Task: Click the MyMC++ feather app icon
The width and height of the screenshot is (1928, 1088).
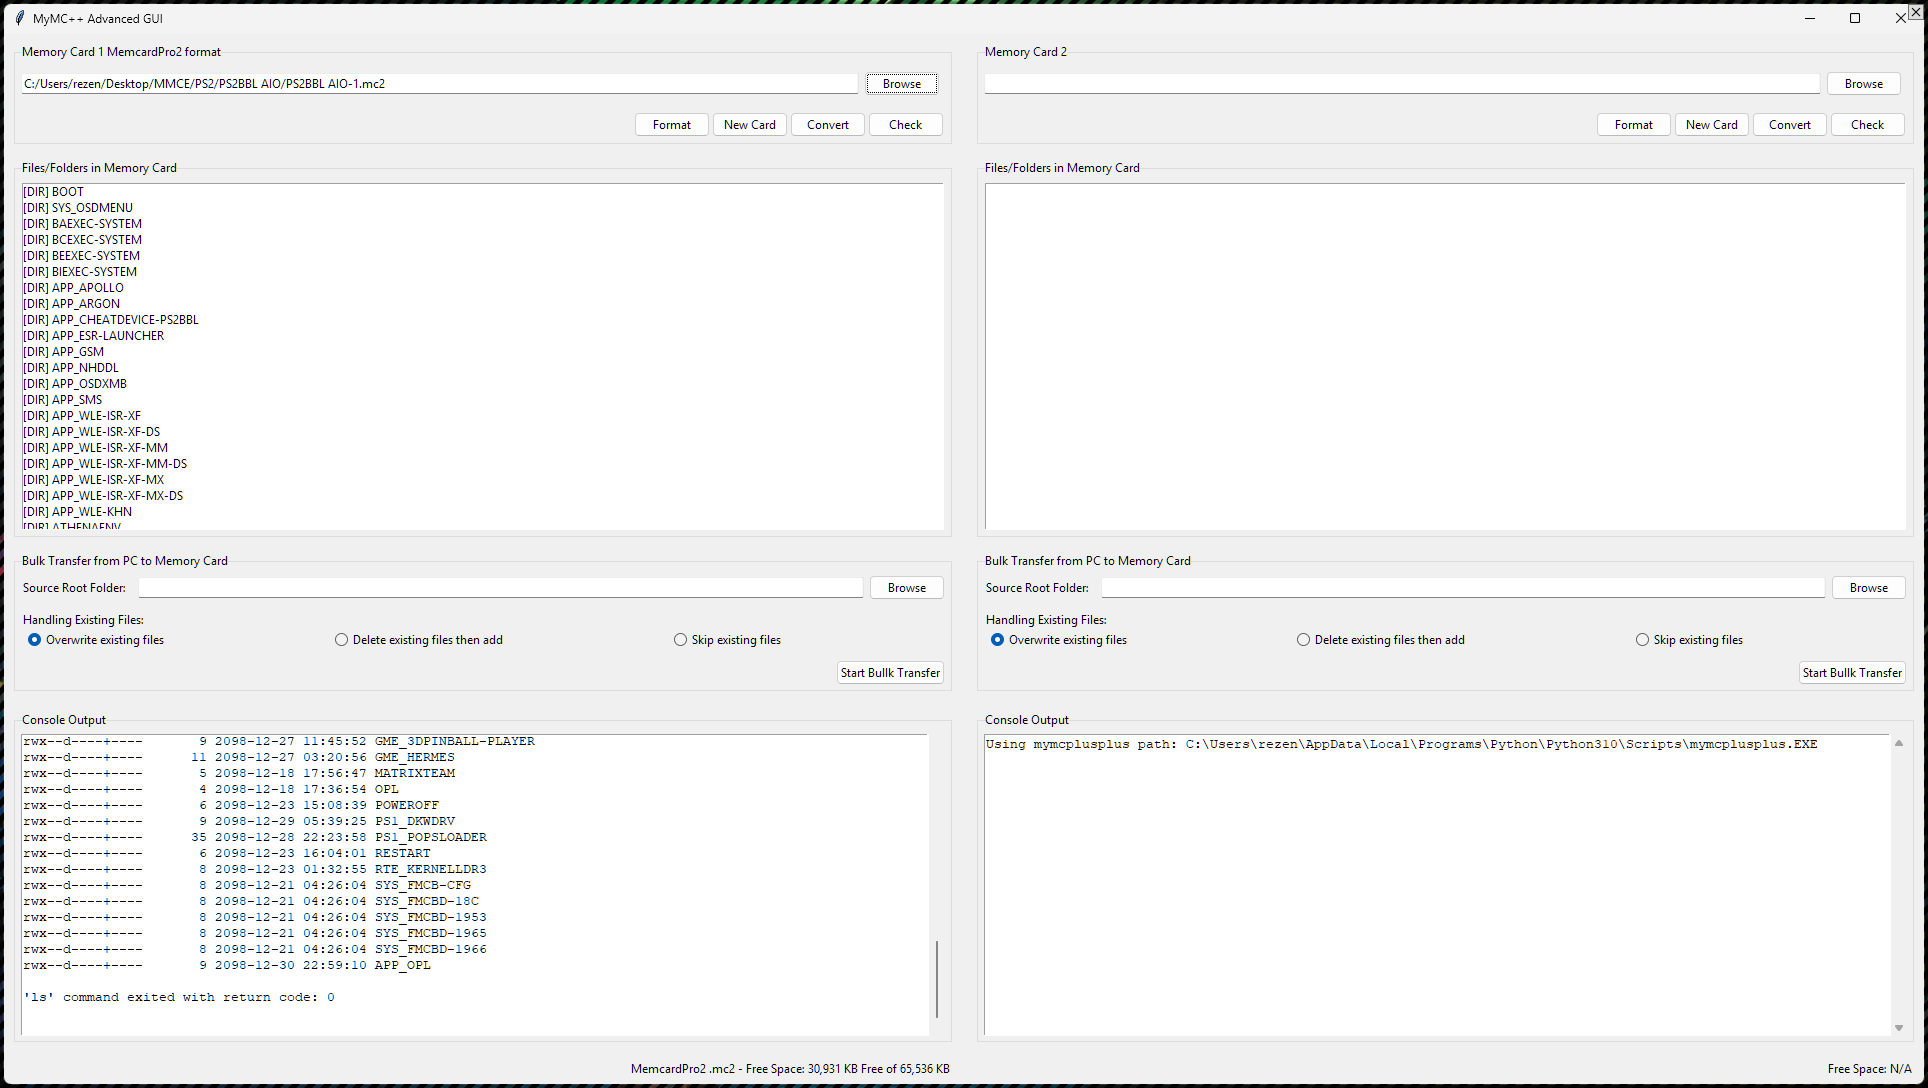Action: [x=19, y=18]
